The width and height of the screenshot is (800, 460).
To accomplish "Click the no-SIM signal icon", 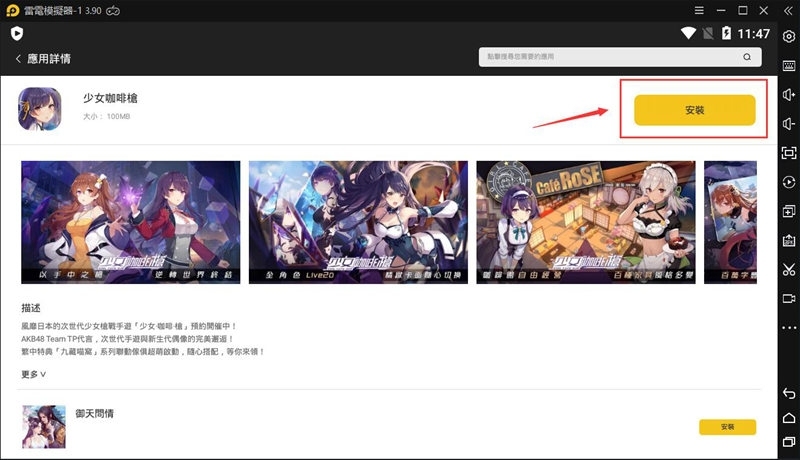I will pos(708,34).
